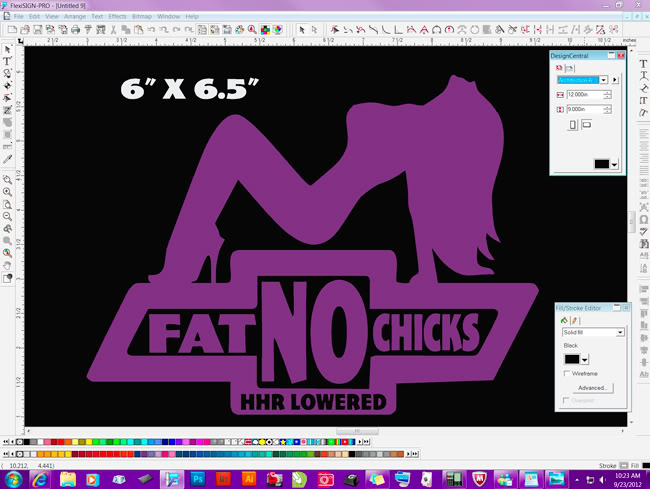The width and height of the screenshot is (650, 489).
Task: Open the Text menu
Action: pos(97,17)
